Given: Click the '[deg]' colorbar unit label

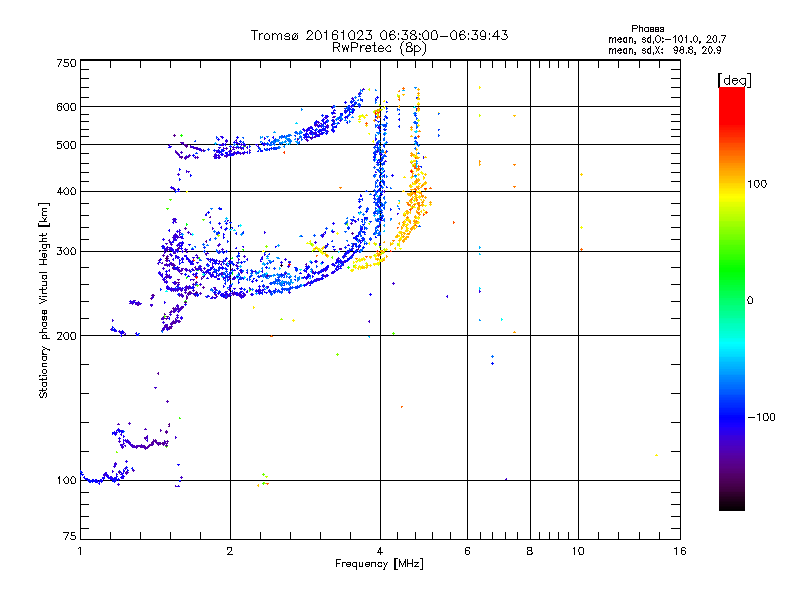Looking at the screenshot, I should pos(734,80).
